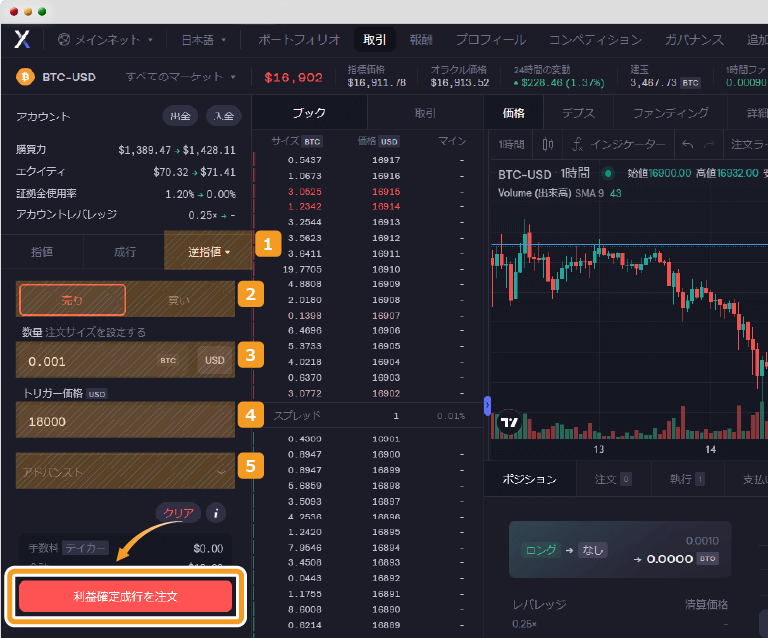This screenshot has width=768, height=638.
Task: Click the TradingView logo on chart
Action: [x=509, y=422]
